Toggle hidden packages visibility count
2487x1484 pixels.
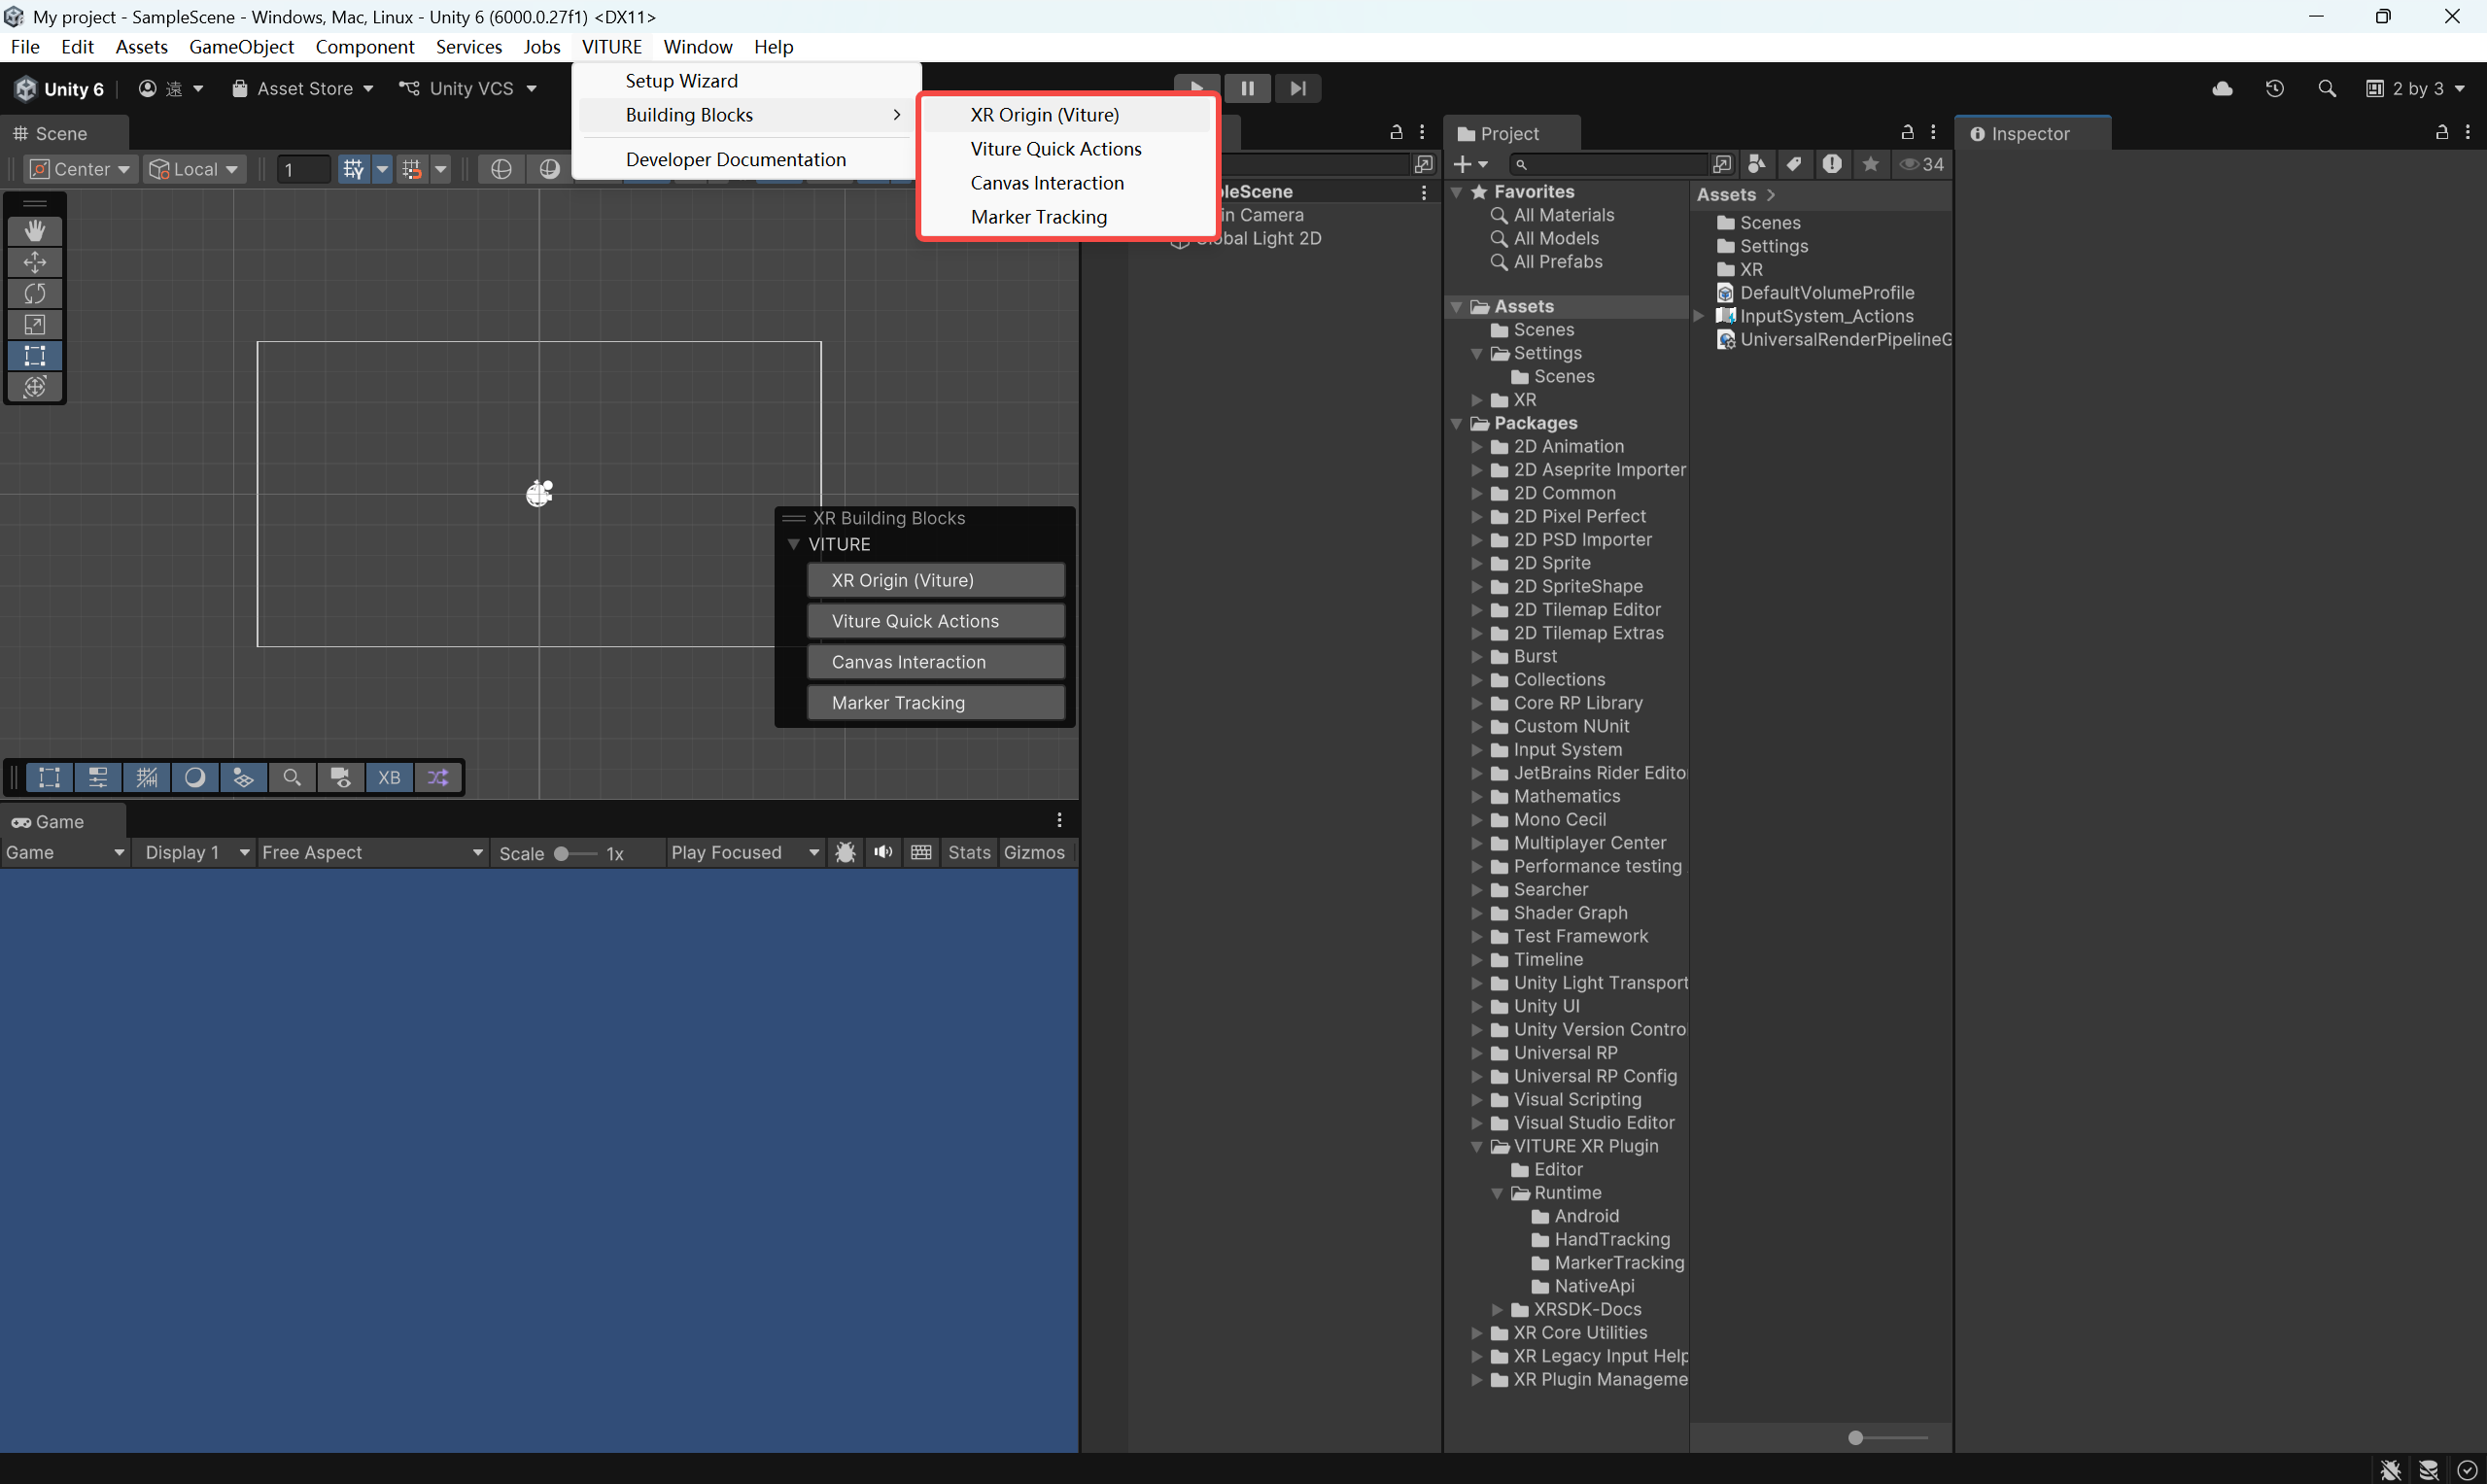1922,164
